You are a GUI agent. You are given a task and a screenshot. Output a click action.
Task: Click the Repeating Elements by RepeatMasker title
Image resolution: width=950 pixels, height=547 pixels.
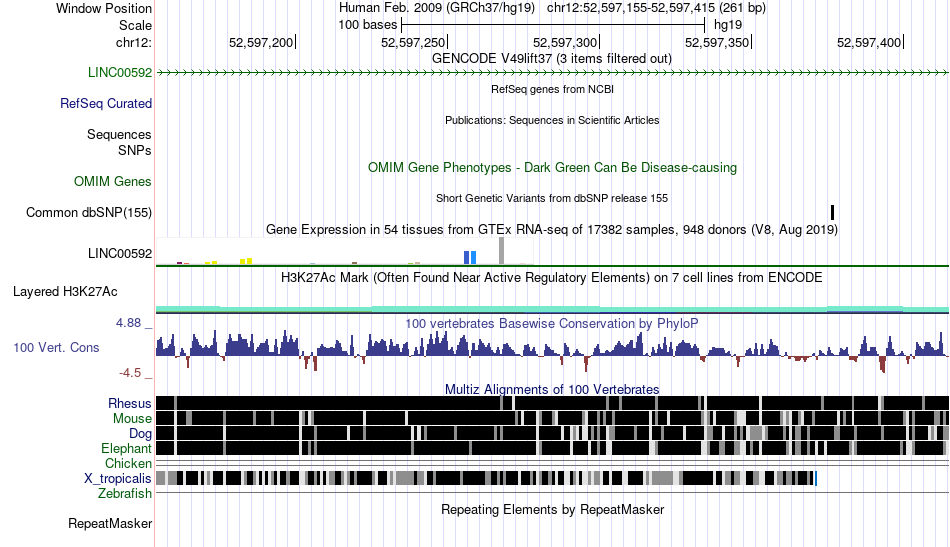[553, 509]
